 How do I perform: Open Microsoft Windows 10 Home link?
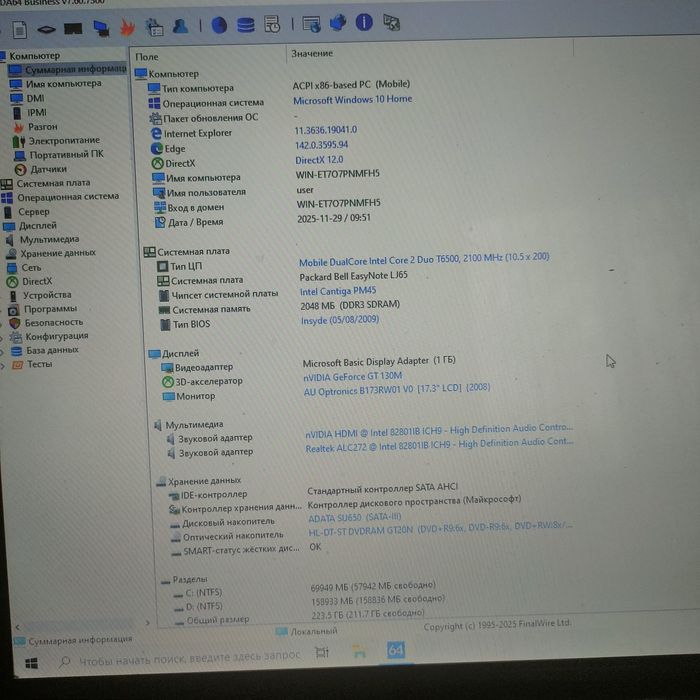click(x=353, y=99)
